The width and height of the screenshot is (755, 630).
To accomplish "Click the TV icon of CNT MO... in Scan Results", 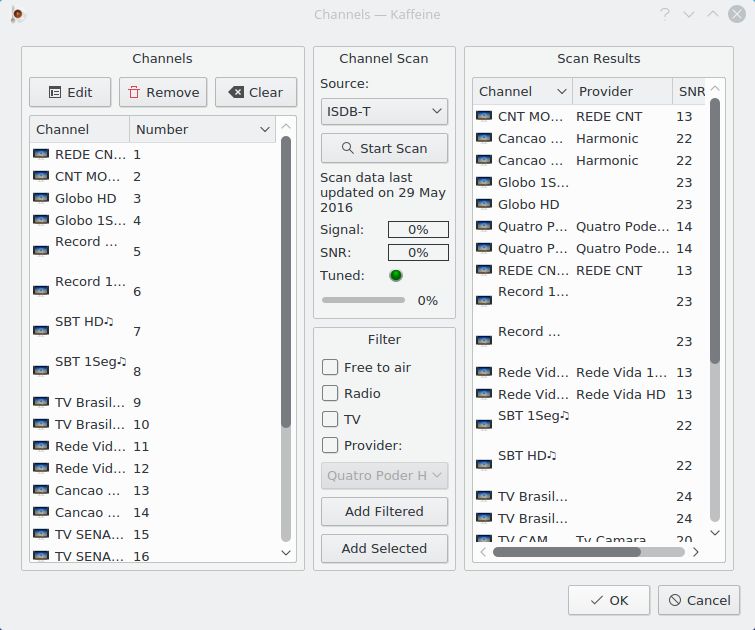I will click(x=484, y=116).
